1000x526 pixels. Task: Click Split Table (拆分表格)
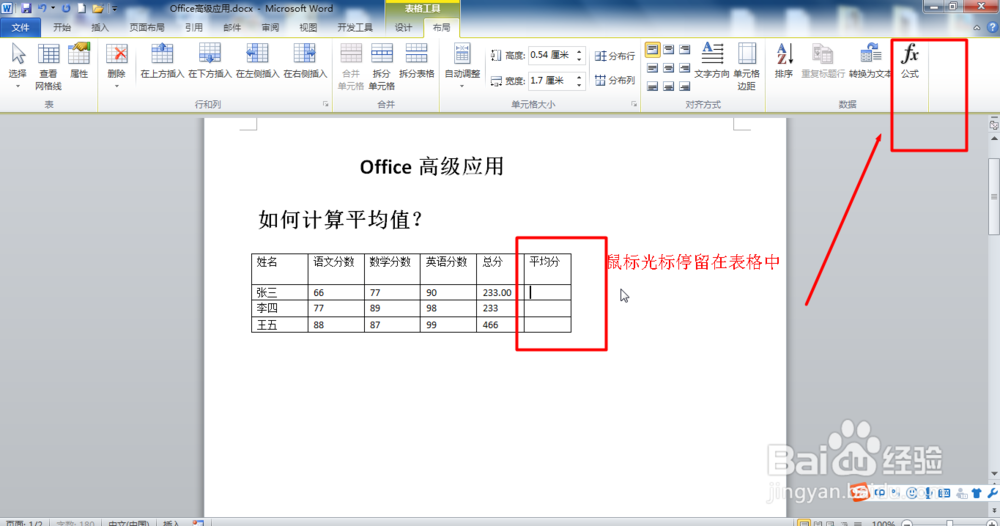pos(416,62)
